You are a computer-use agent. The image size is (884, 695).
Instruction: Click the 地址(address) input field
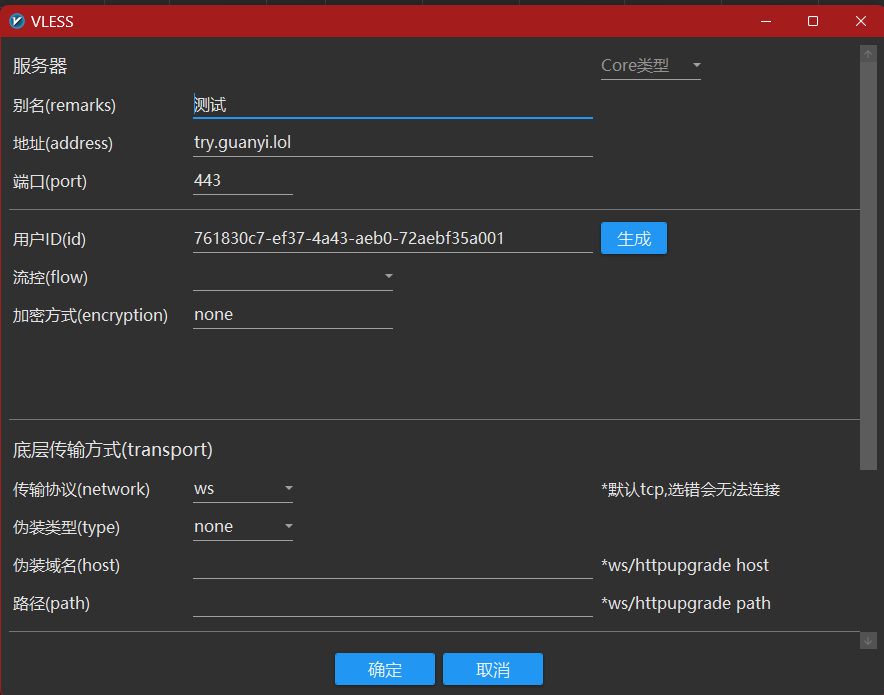[x=392, y=143]
